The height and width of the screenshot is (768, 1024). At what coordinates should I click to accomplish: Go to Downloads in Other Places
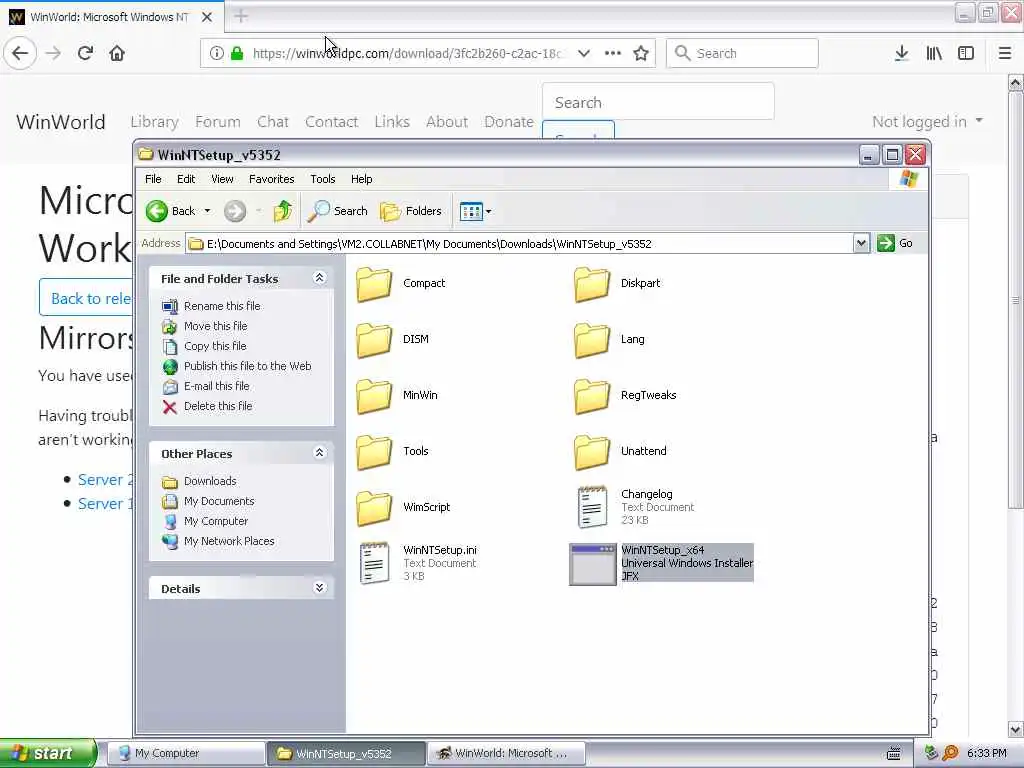click(199, 481)
